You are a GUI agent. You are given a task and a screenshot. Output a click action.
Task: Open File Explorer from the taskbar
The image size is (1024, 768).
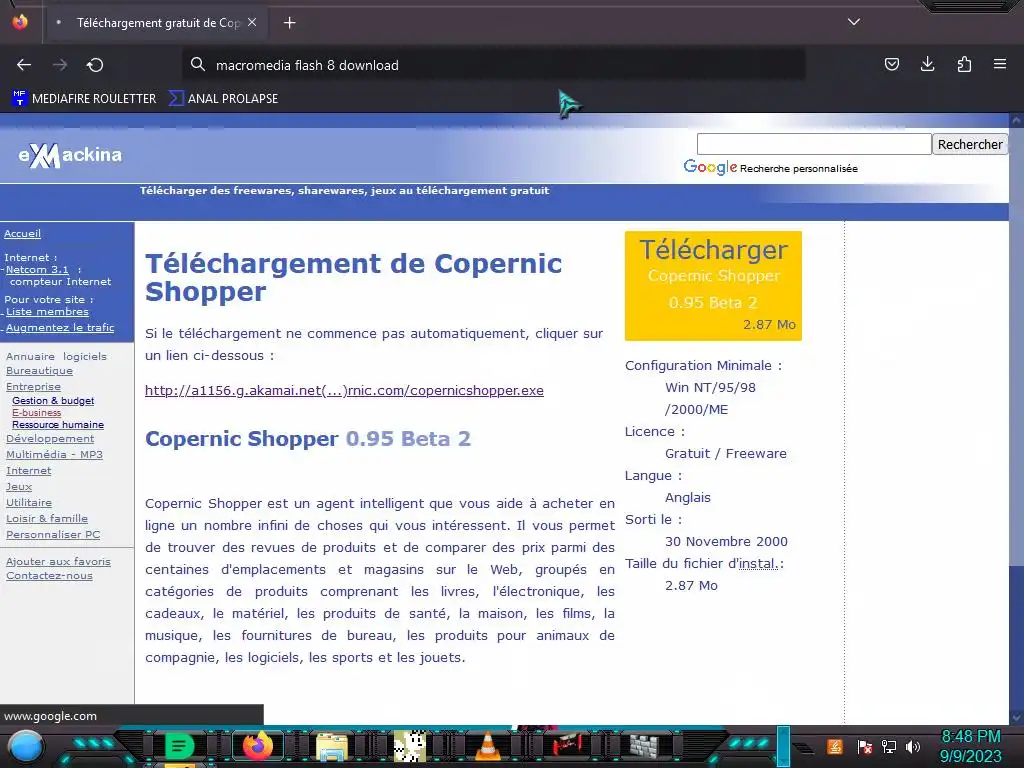(x=332, y=746)
